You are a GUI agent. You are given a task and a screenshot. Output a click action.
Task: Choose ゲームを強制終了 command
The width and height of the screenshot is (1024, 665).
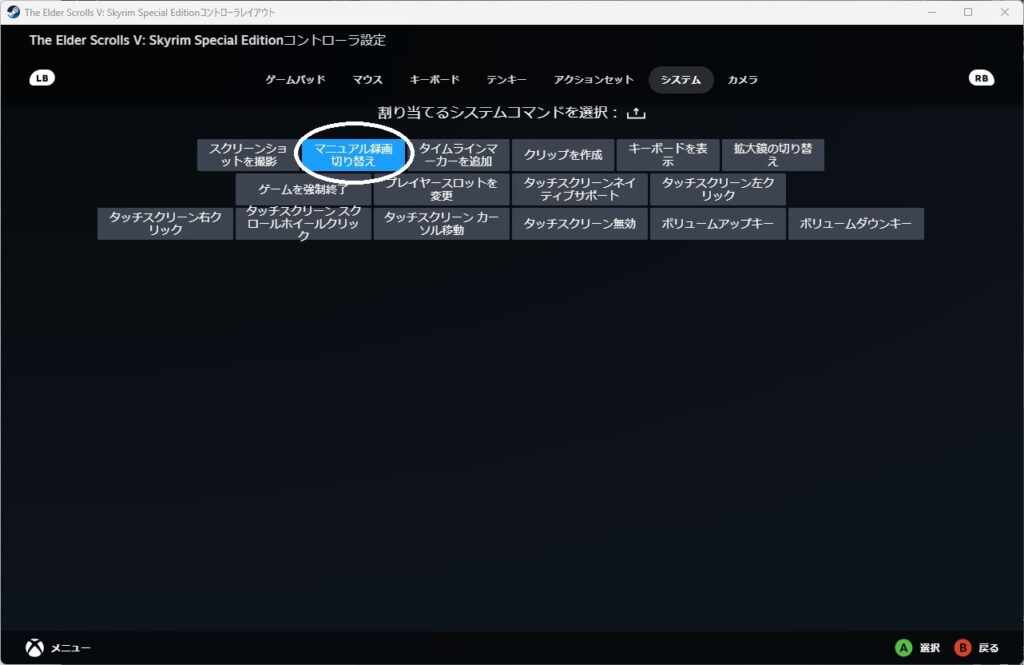[x=303, y=189]
